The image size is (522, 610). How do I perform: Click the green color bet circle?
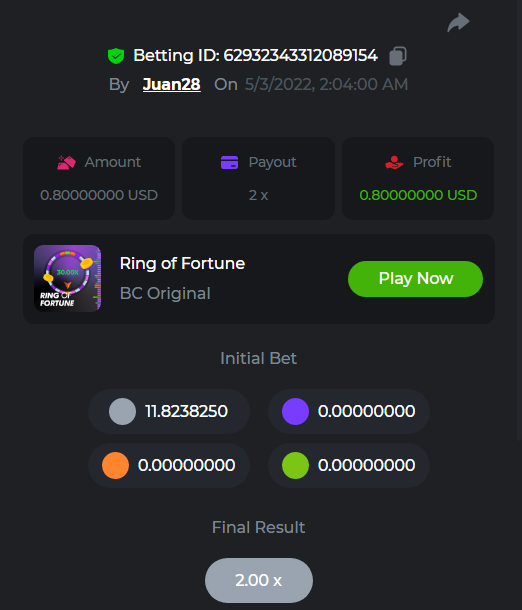(x=296, y=465)
